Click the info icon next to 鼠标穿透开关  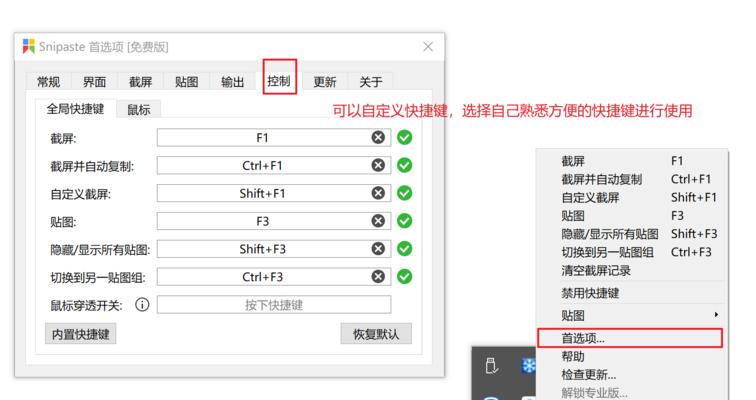point(142,305)
